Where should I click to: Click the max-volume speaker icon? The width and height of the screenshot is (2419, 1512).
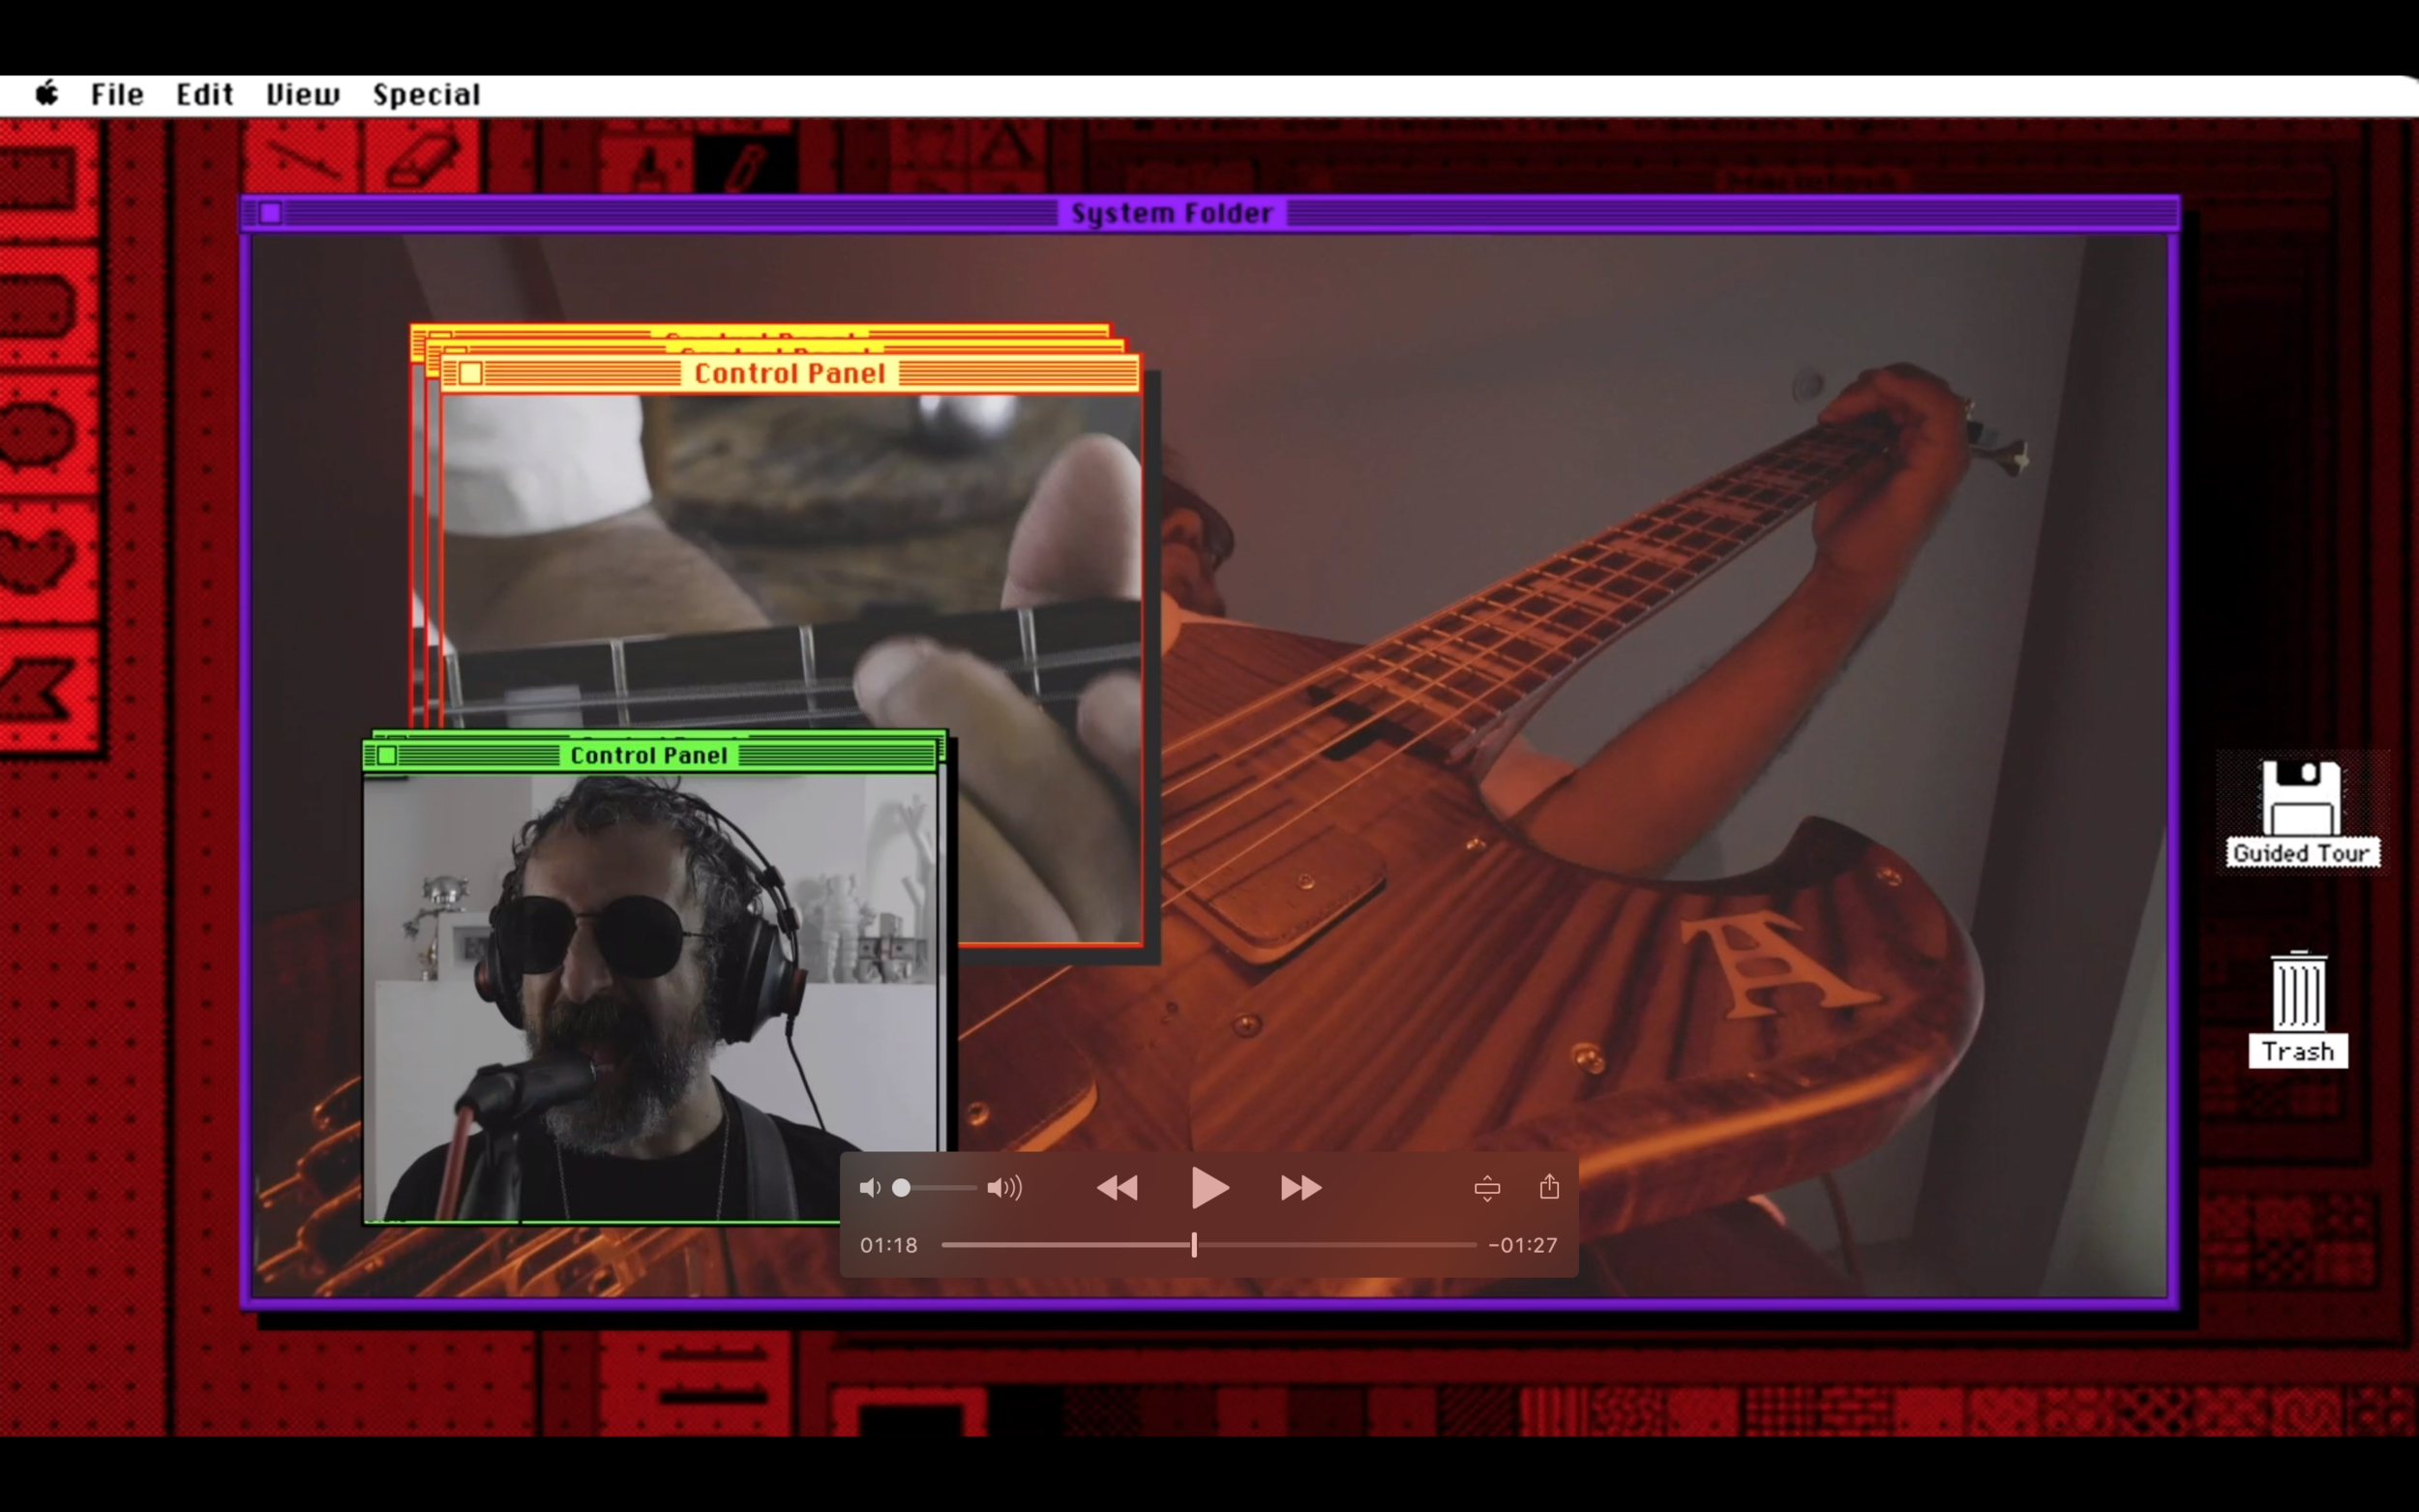[1004, 1188]
